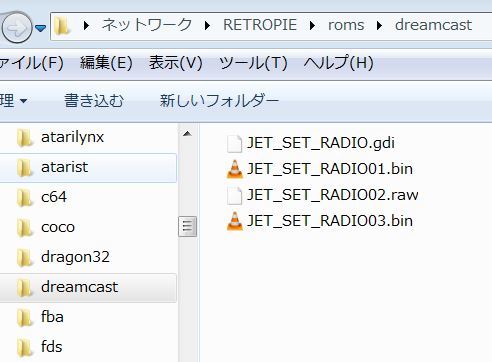Click dreamcast in the address bar
The height and width of the screenshot is (362, 492).
tap(433, 25)
